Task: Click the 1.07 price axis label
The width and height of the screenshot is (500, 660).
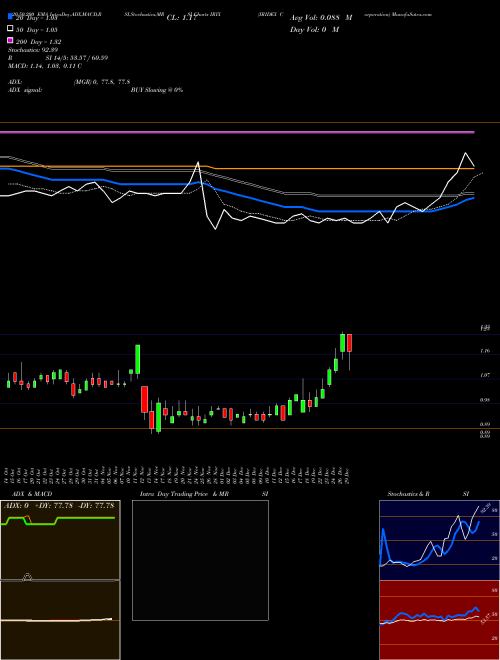Action: tap(484, 375)
